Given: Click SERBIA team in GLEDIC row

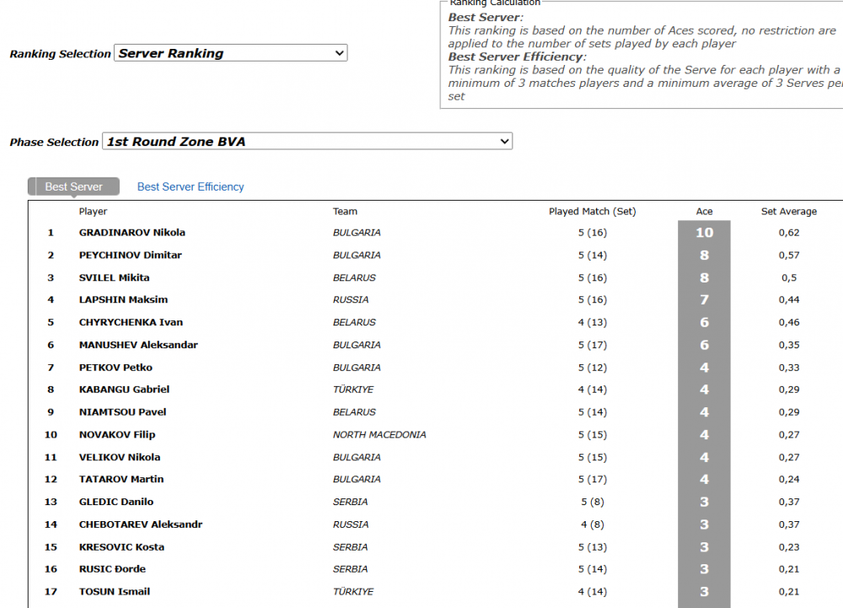Looking at the screenshot, I should [351, 502].
